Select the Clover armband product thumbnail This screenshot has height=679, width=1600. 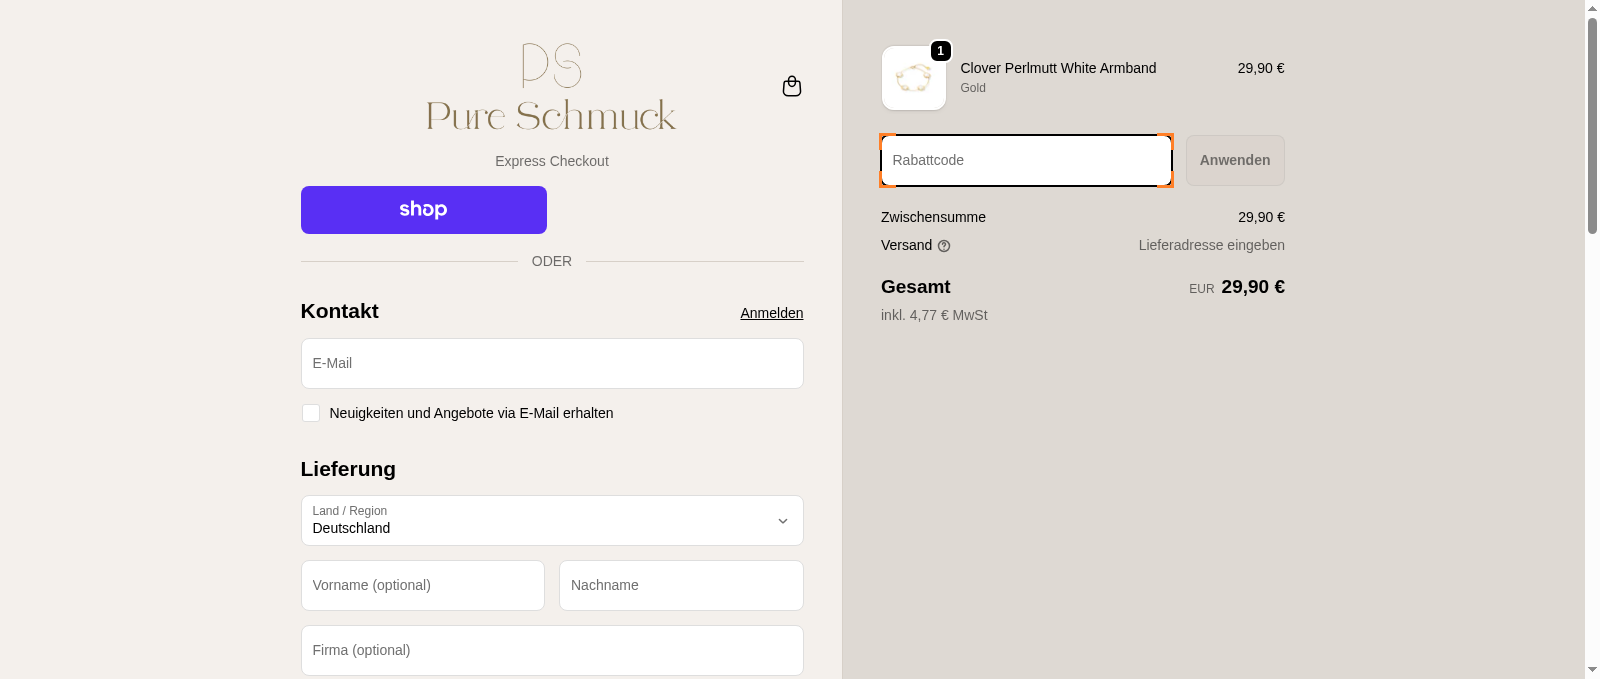tap(912, 77)
